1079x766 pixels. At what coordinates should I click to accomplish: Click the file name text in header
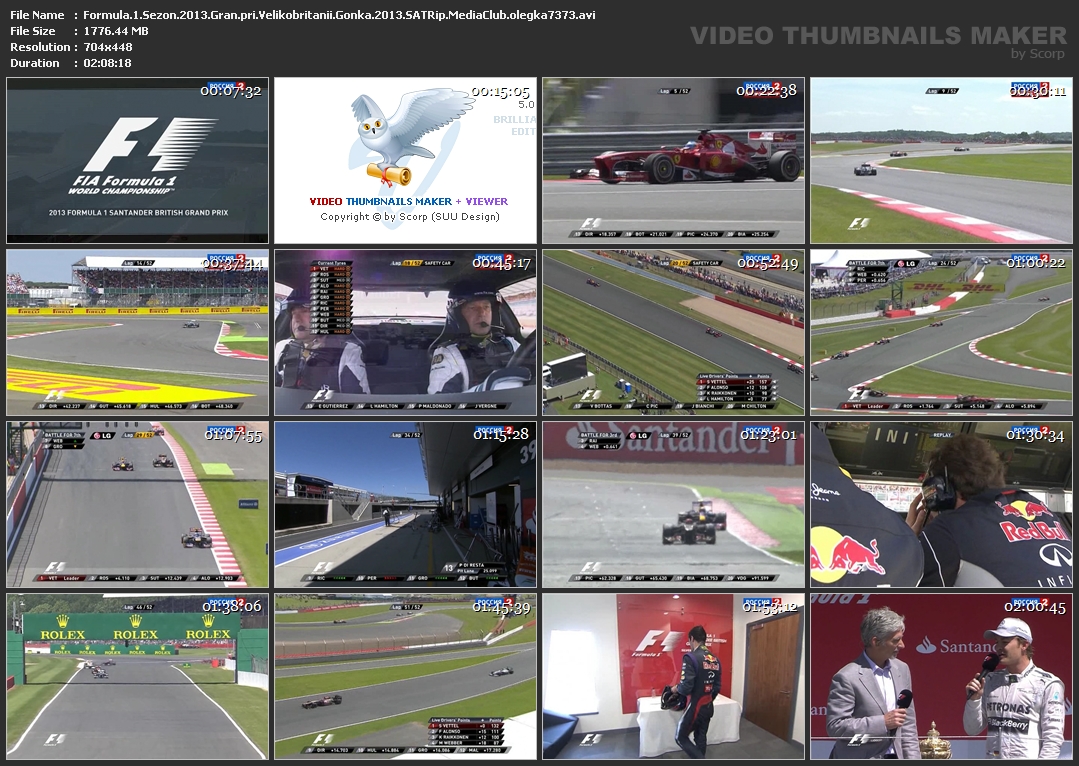pos(339,15)
